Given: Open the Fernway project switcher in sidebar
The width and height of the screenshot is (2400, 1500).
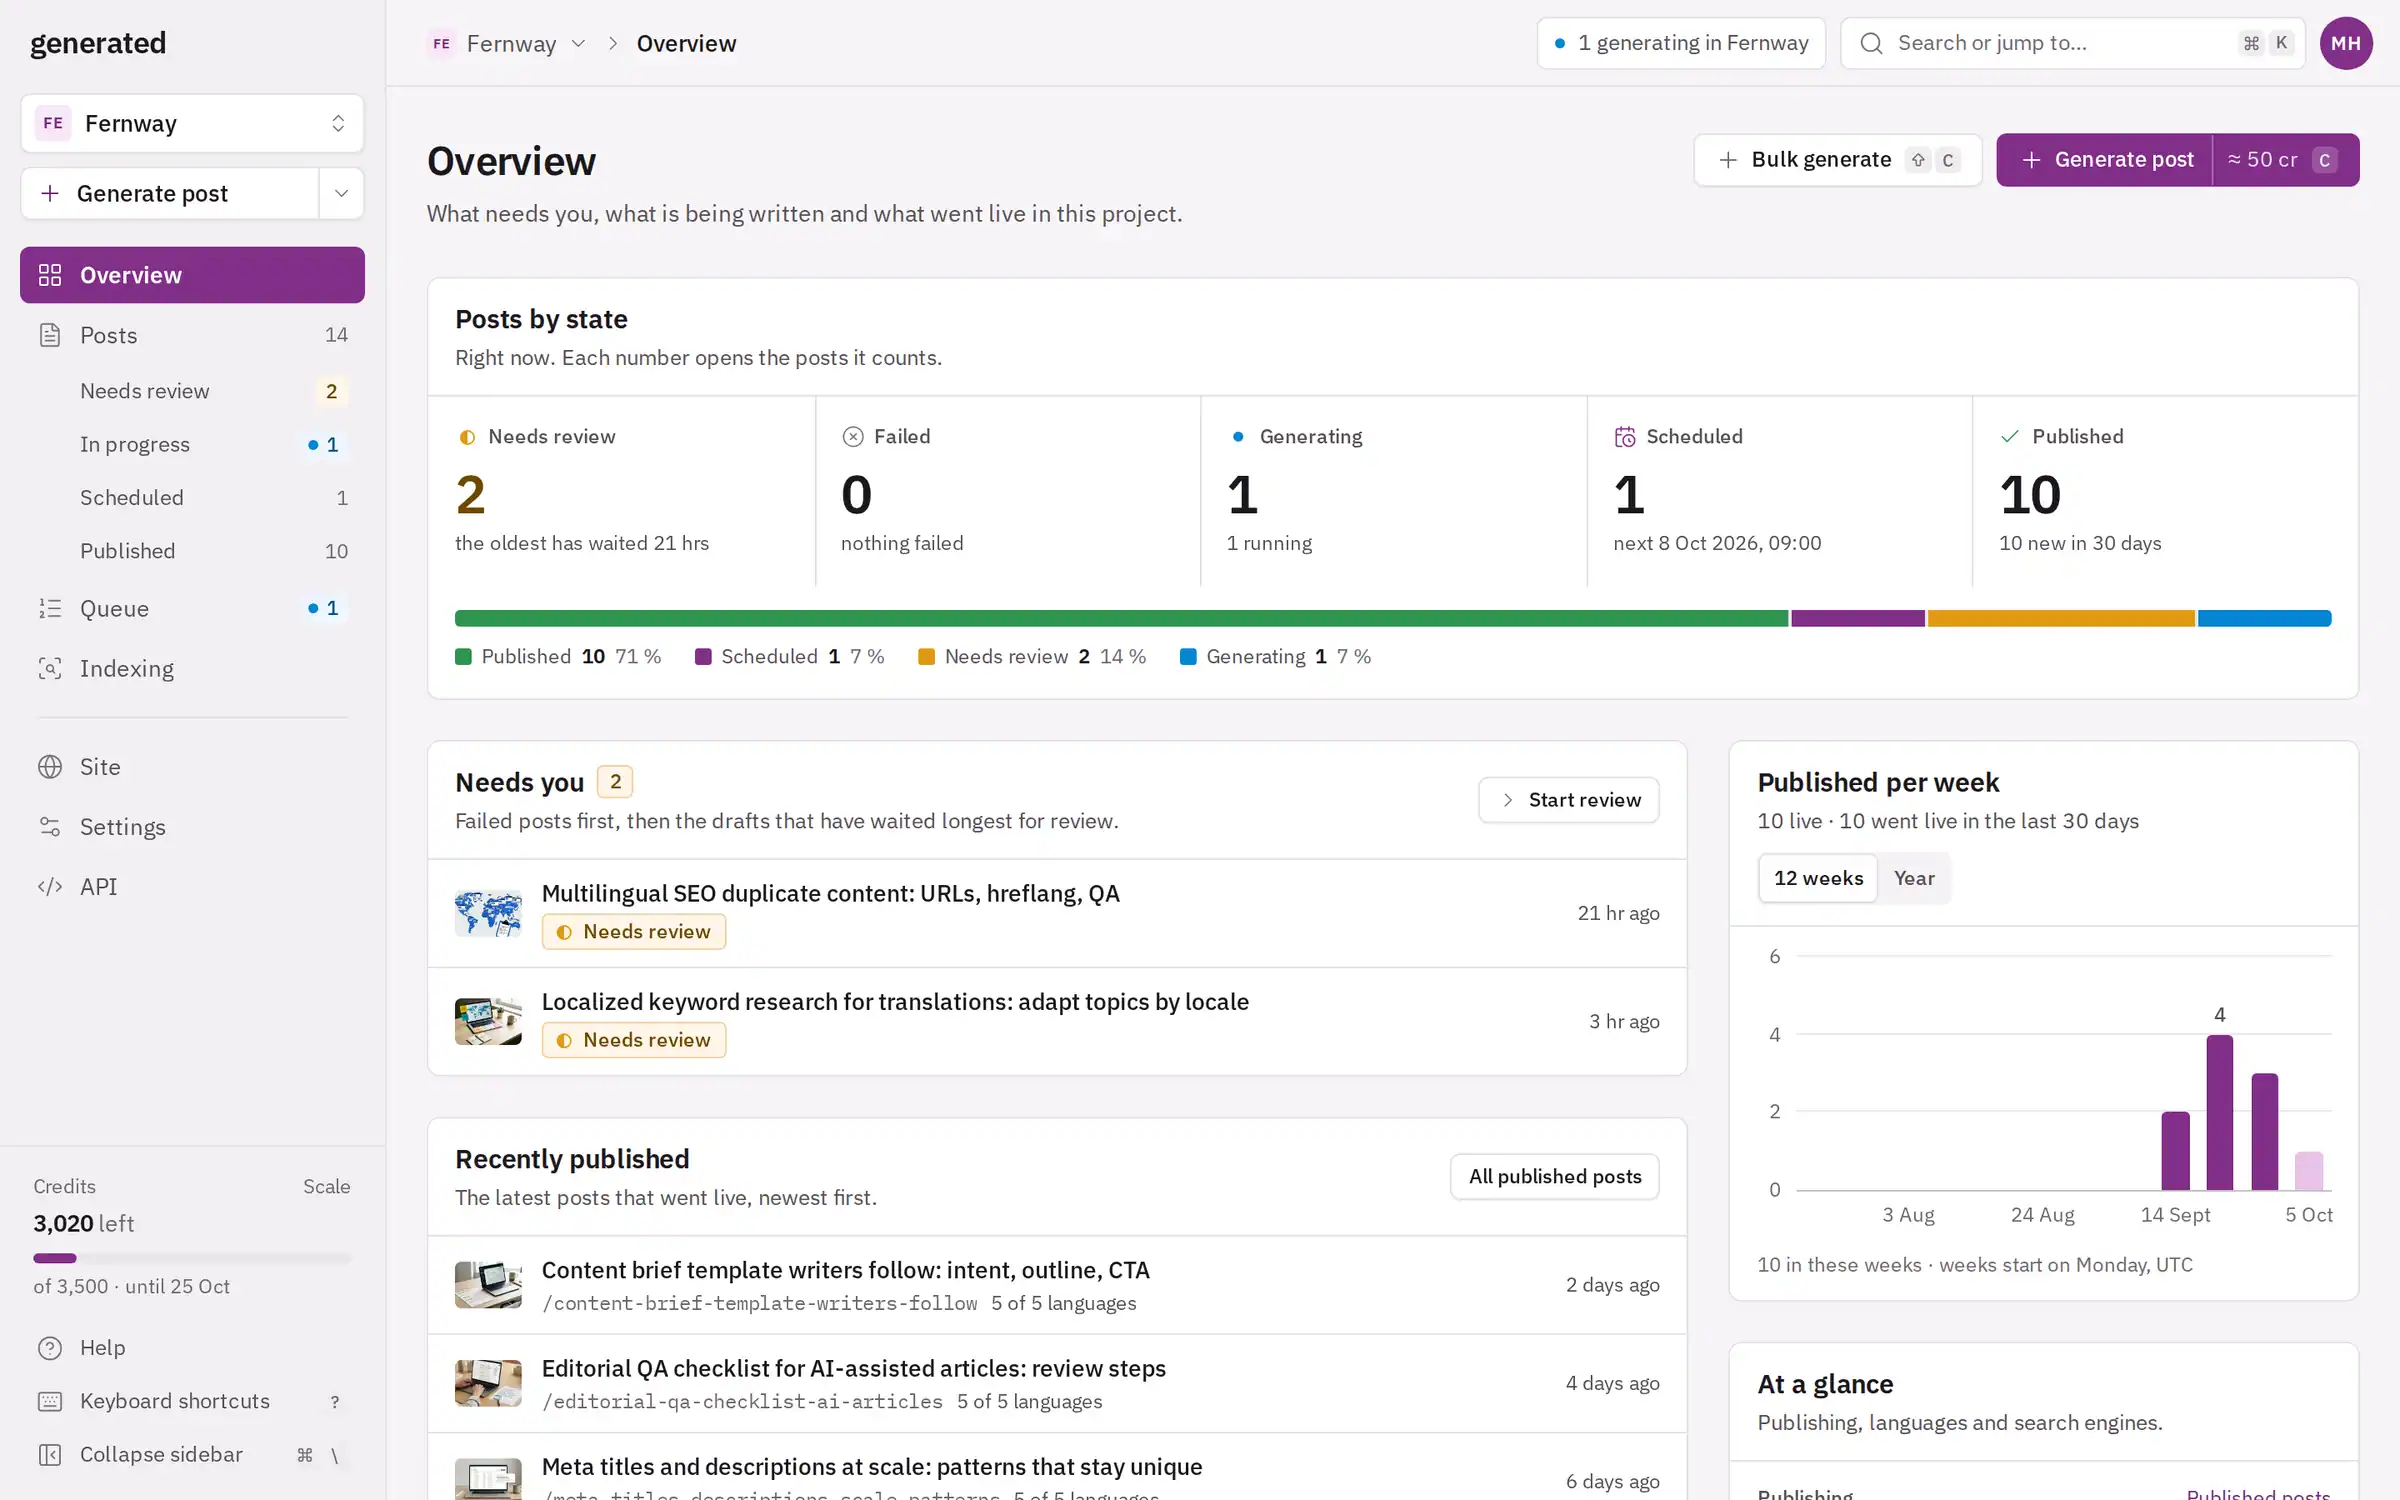Looking at the screenshot, I should (192, 123).
